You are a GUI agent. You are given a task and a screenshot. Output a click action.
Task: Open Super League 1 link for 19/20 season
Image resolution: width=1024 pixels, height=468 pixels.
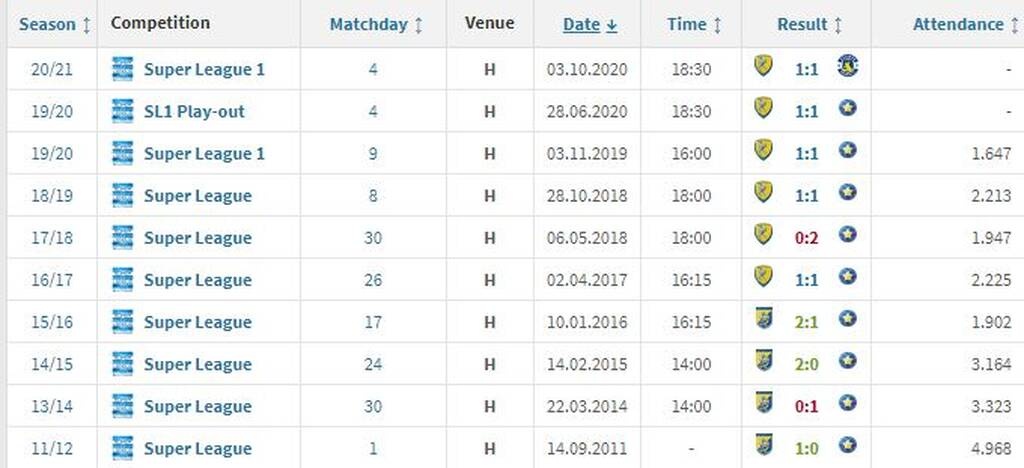coord(204,154)
